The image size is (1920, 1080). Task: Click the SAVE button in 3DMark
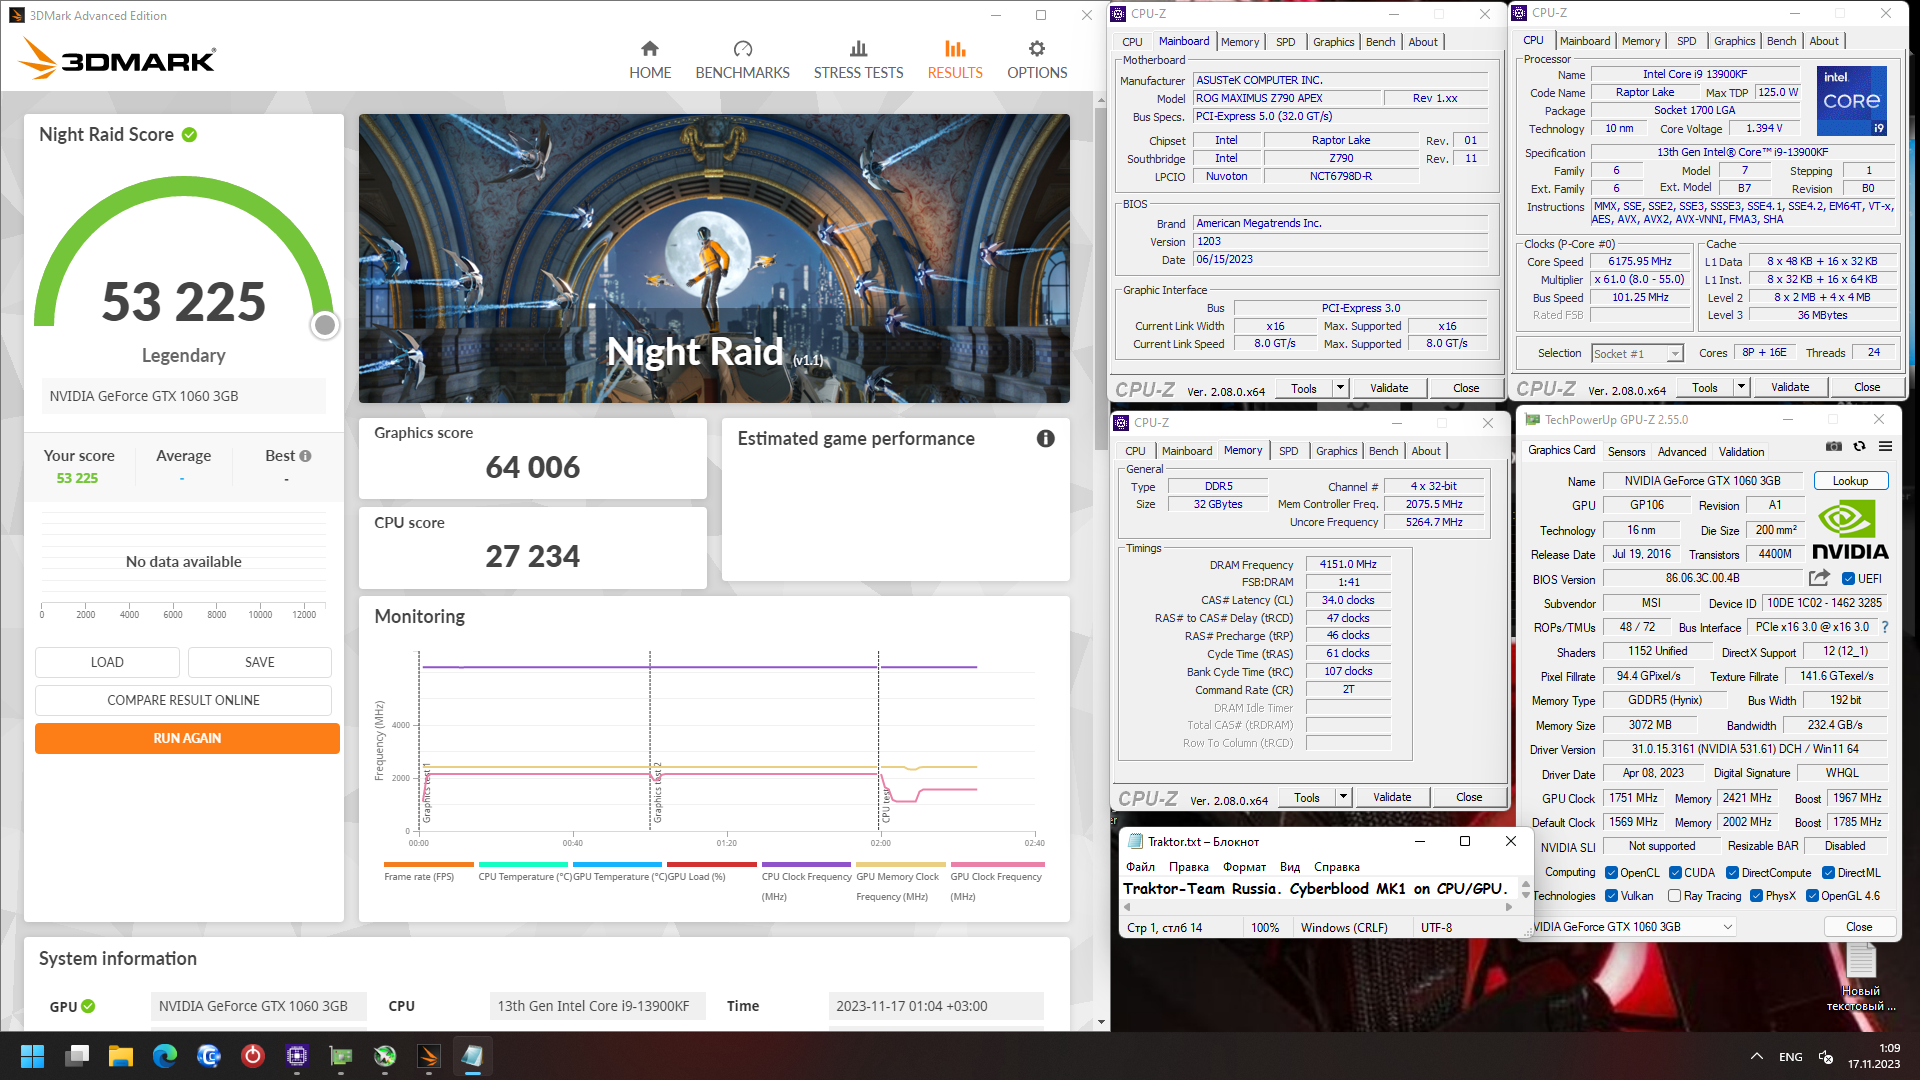click(260, 662)
